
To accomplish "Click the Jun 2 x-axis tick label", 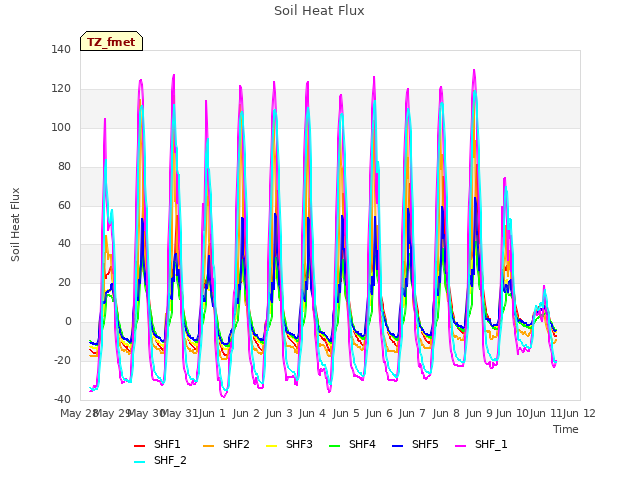I will click(x=246, y=413).
